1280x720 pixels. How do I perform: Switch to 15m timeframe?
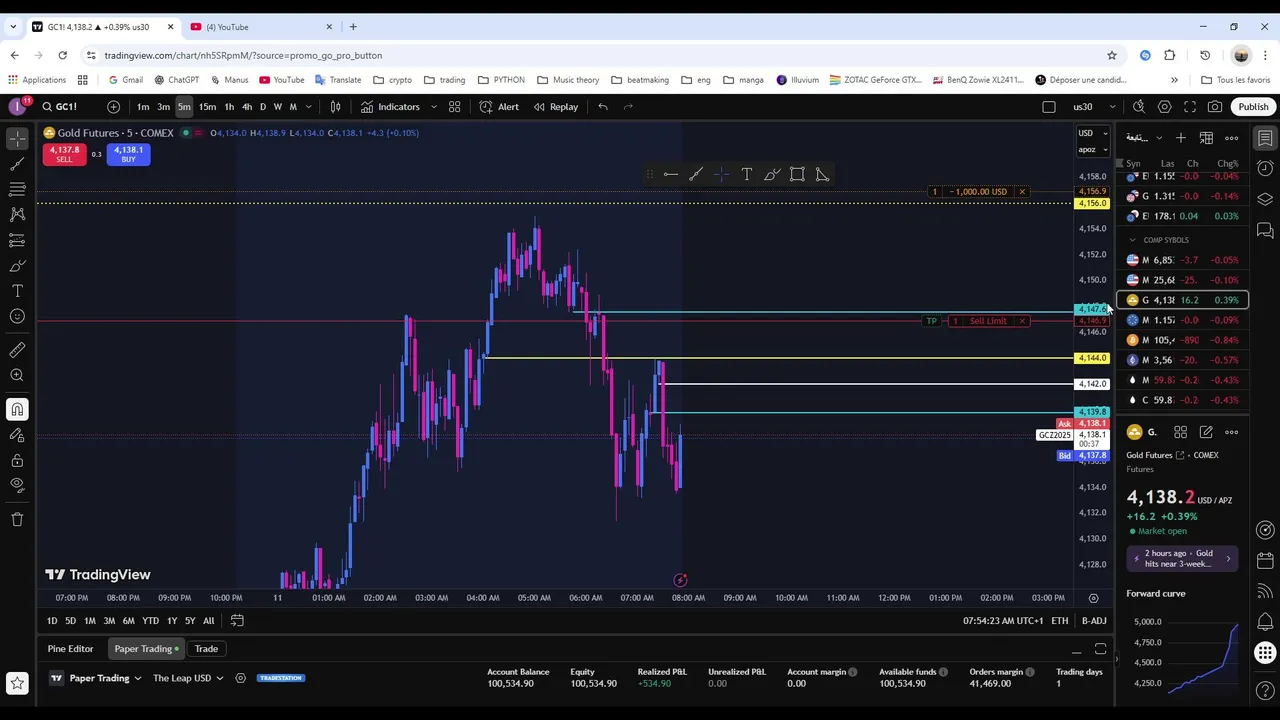[207, 107]
